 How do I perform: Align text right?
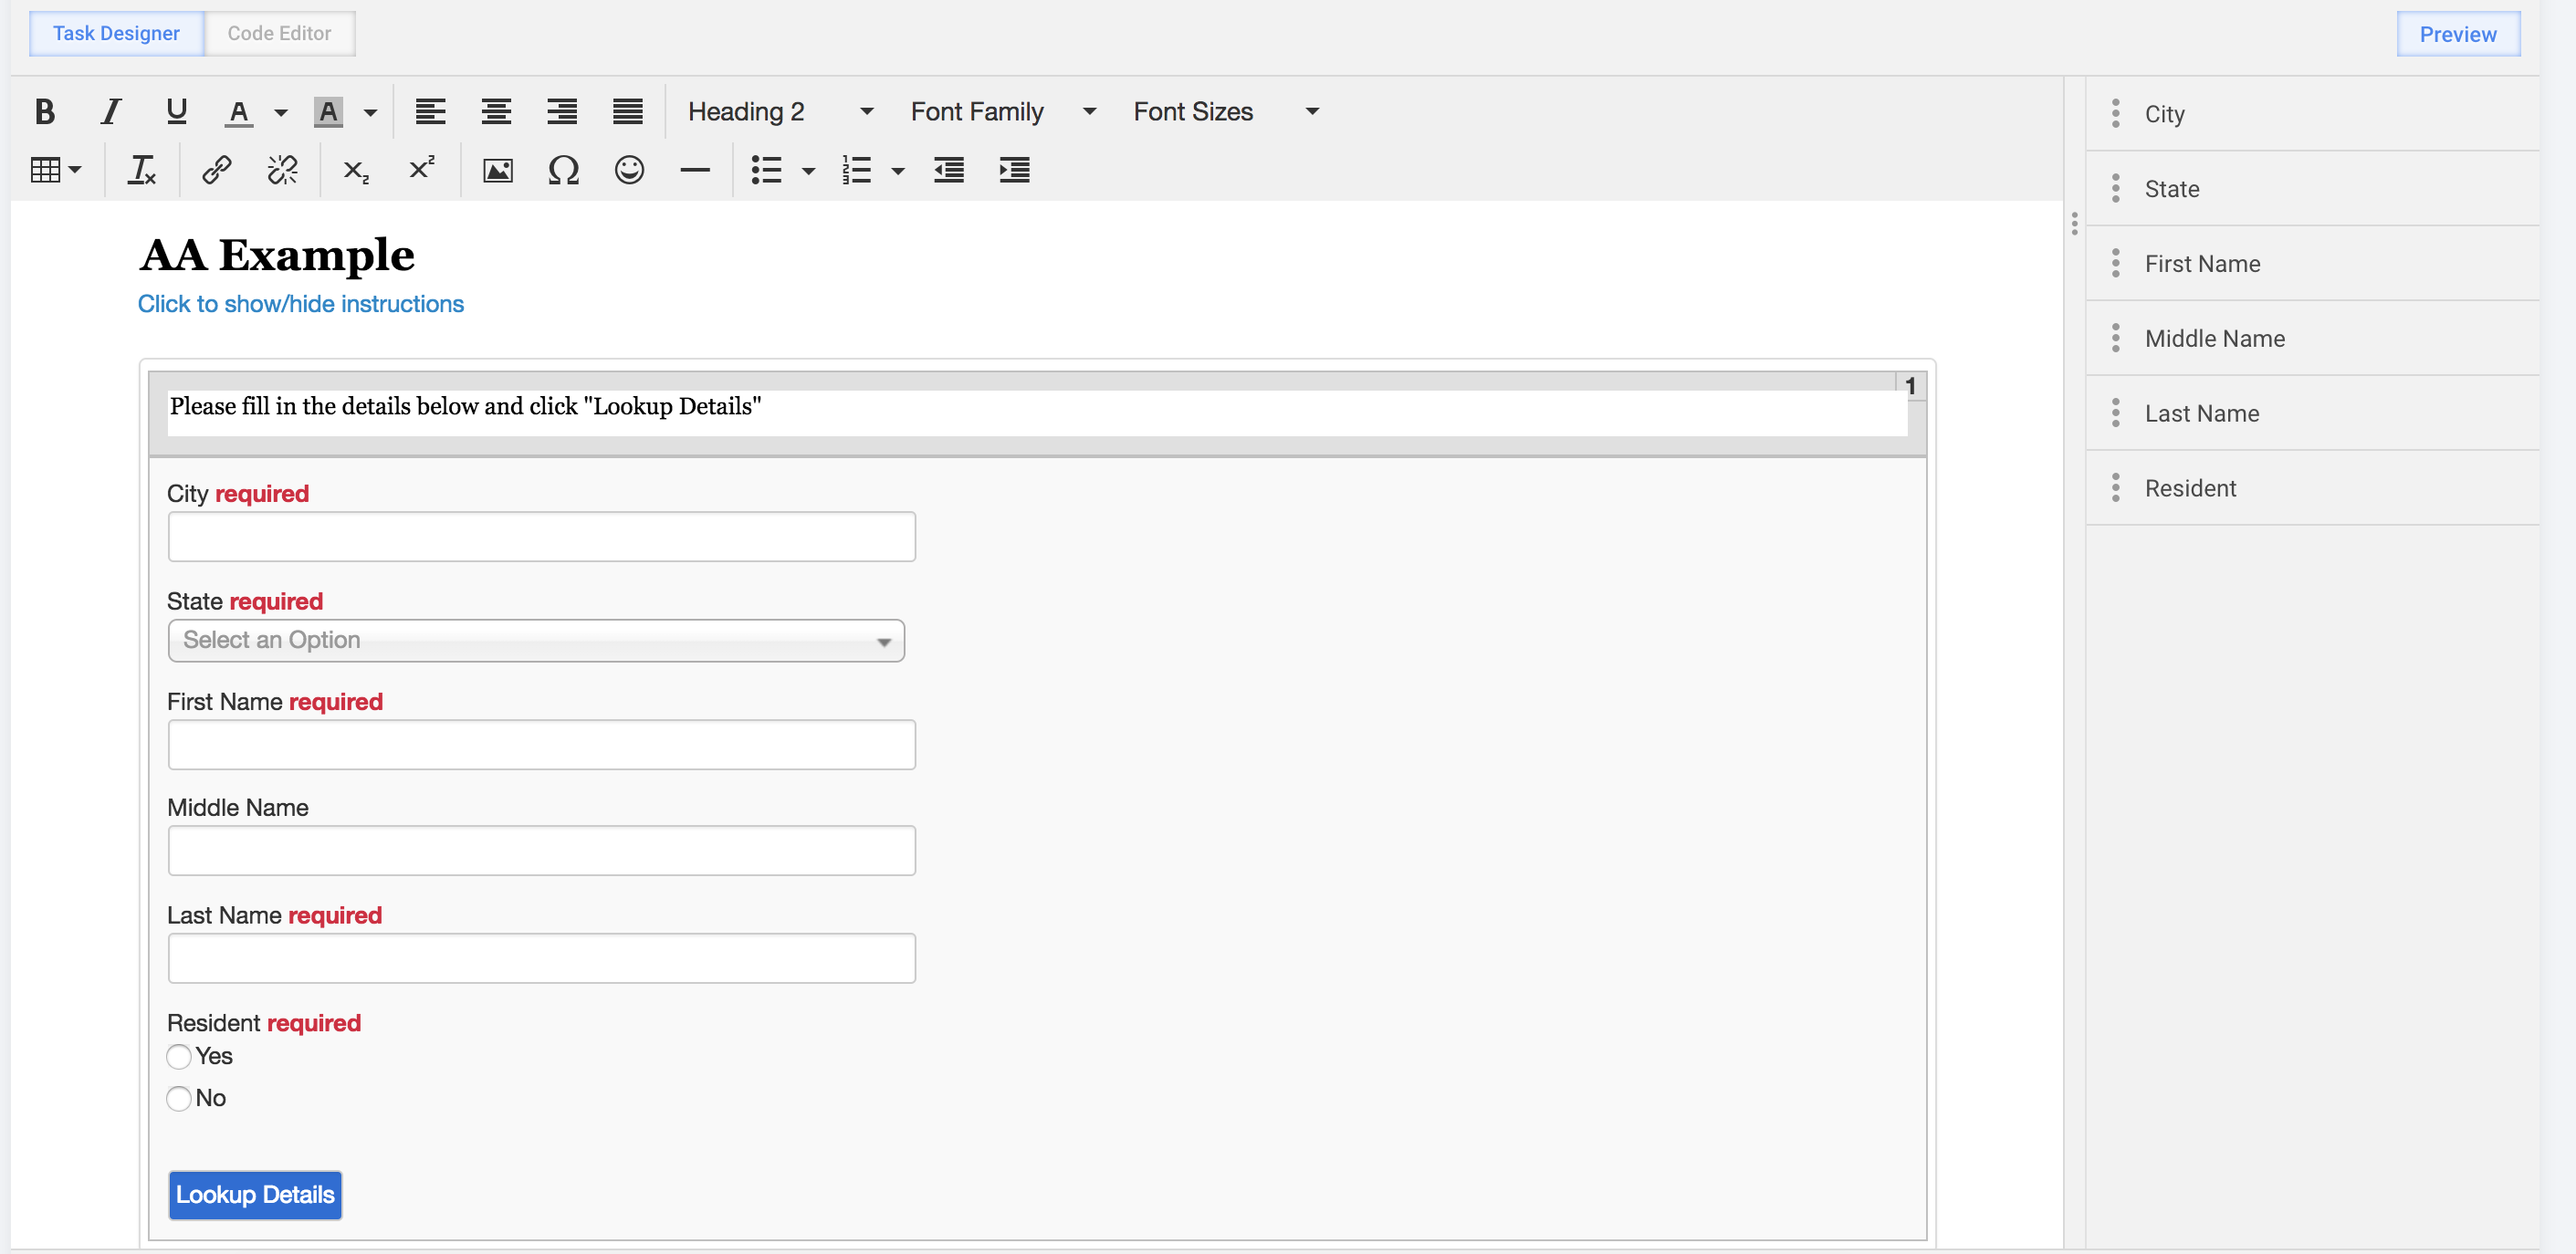click(x=562, y=111)
